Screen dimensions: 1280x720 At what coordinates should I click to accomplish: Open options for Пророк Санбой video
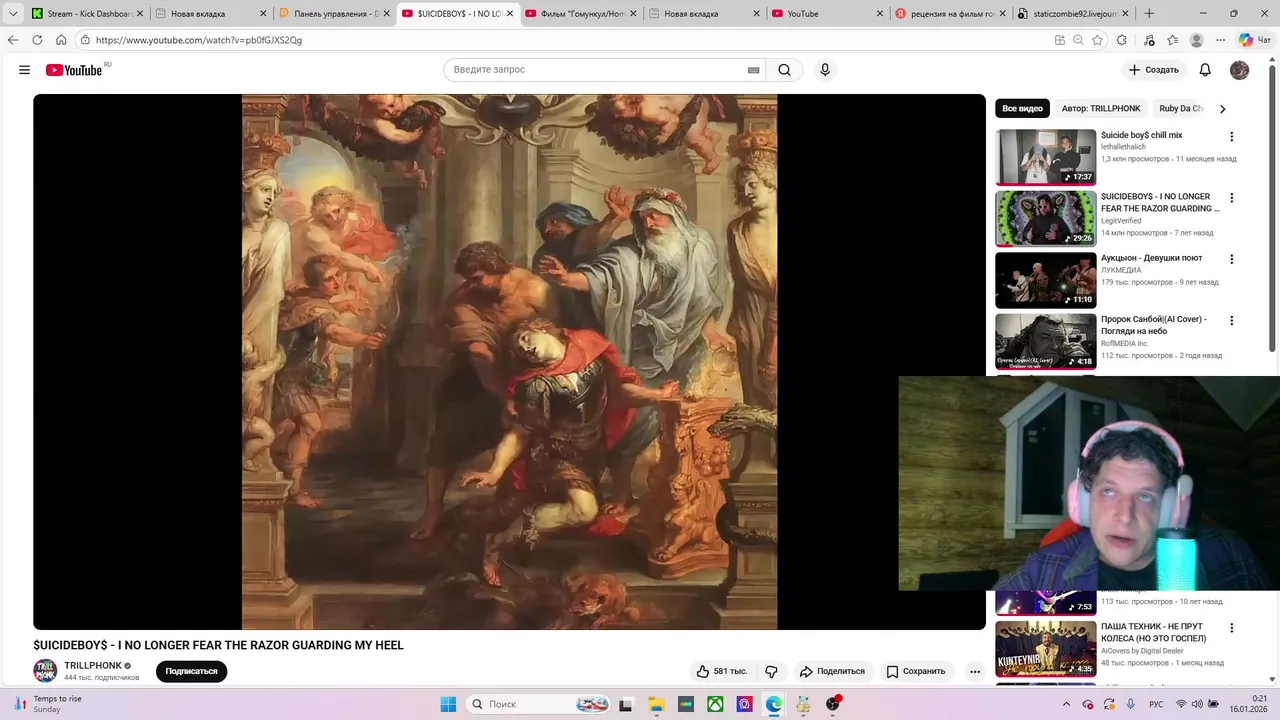1231,321
